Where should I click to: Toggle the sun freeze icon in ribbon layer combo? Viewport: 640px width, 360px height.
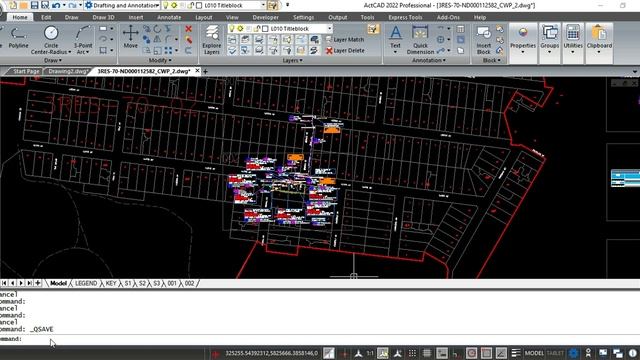tap(240, 29)
